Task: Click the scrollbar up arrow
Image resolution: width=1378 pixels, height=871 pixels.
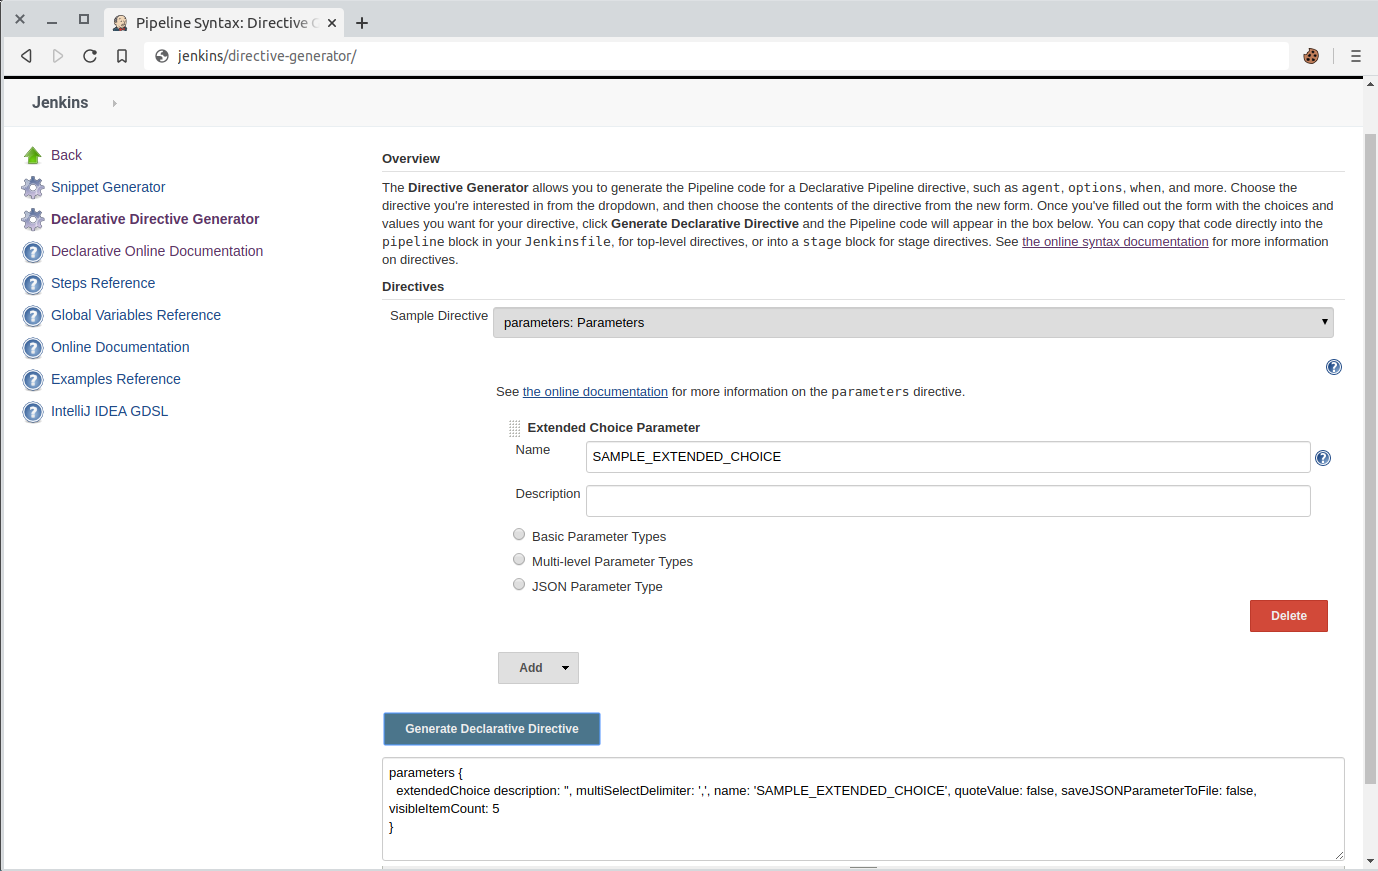Action: tap(1371, 84)
